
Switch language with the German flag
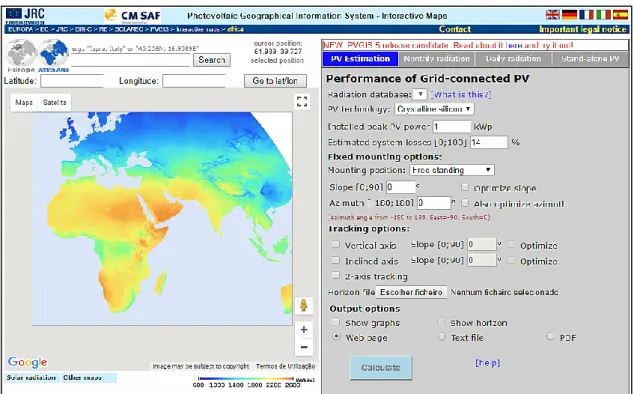(569, 15)
